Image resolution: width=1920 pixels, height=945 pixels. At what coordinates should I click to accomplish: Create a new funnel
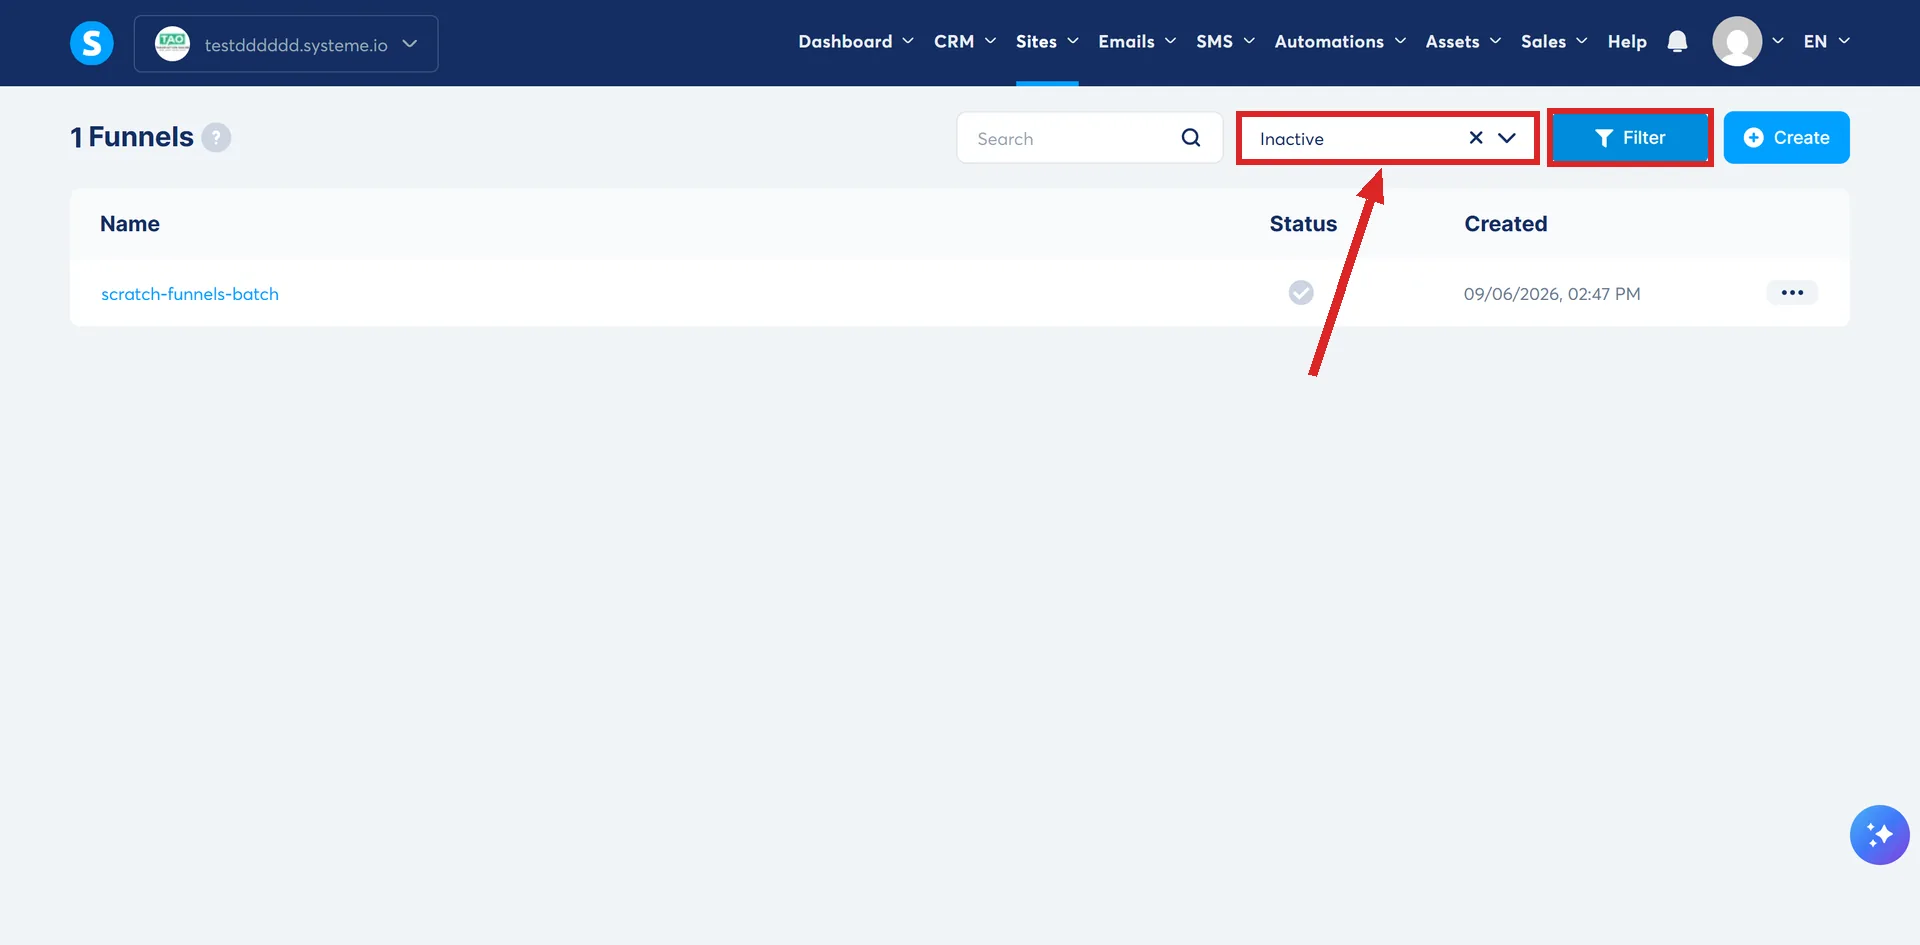[1786, 137]
